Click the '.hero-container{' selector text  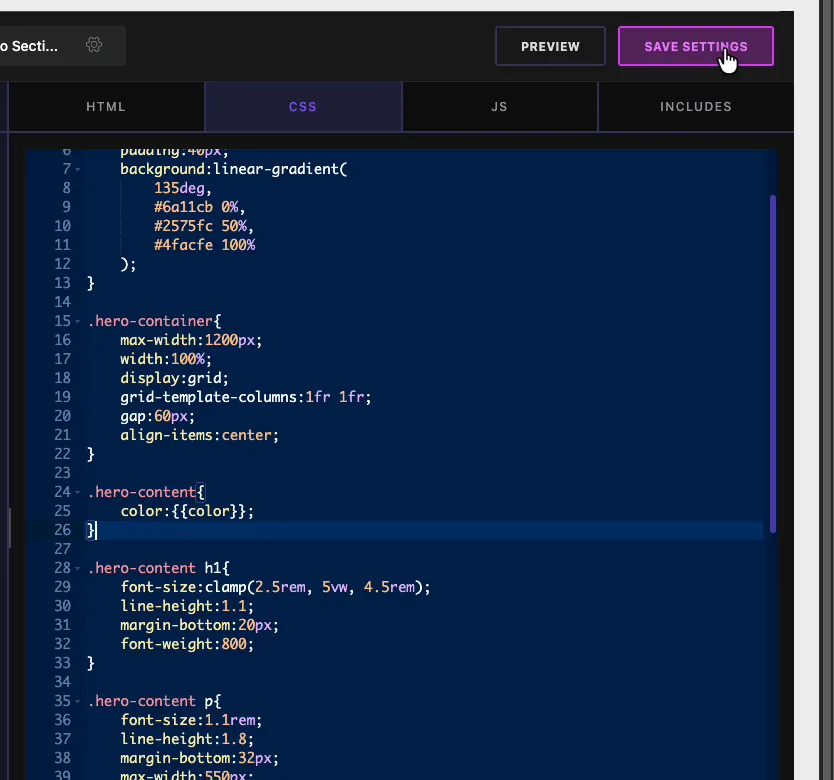154,321
